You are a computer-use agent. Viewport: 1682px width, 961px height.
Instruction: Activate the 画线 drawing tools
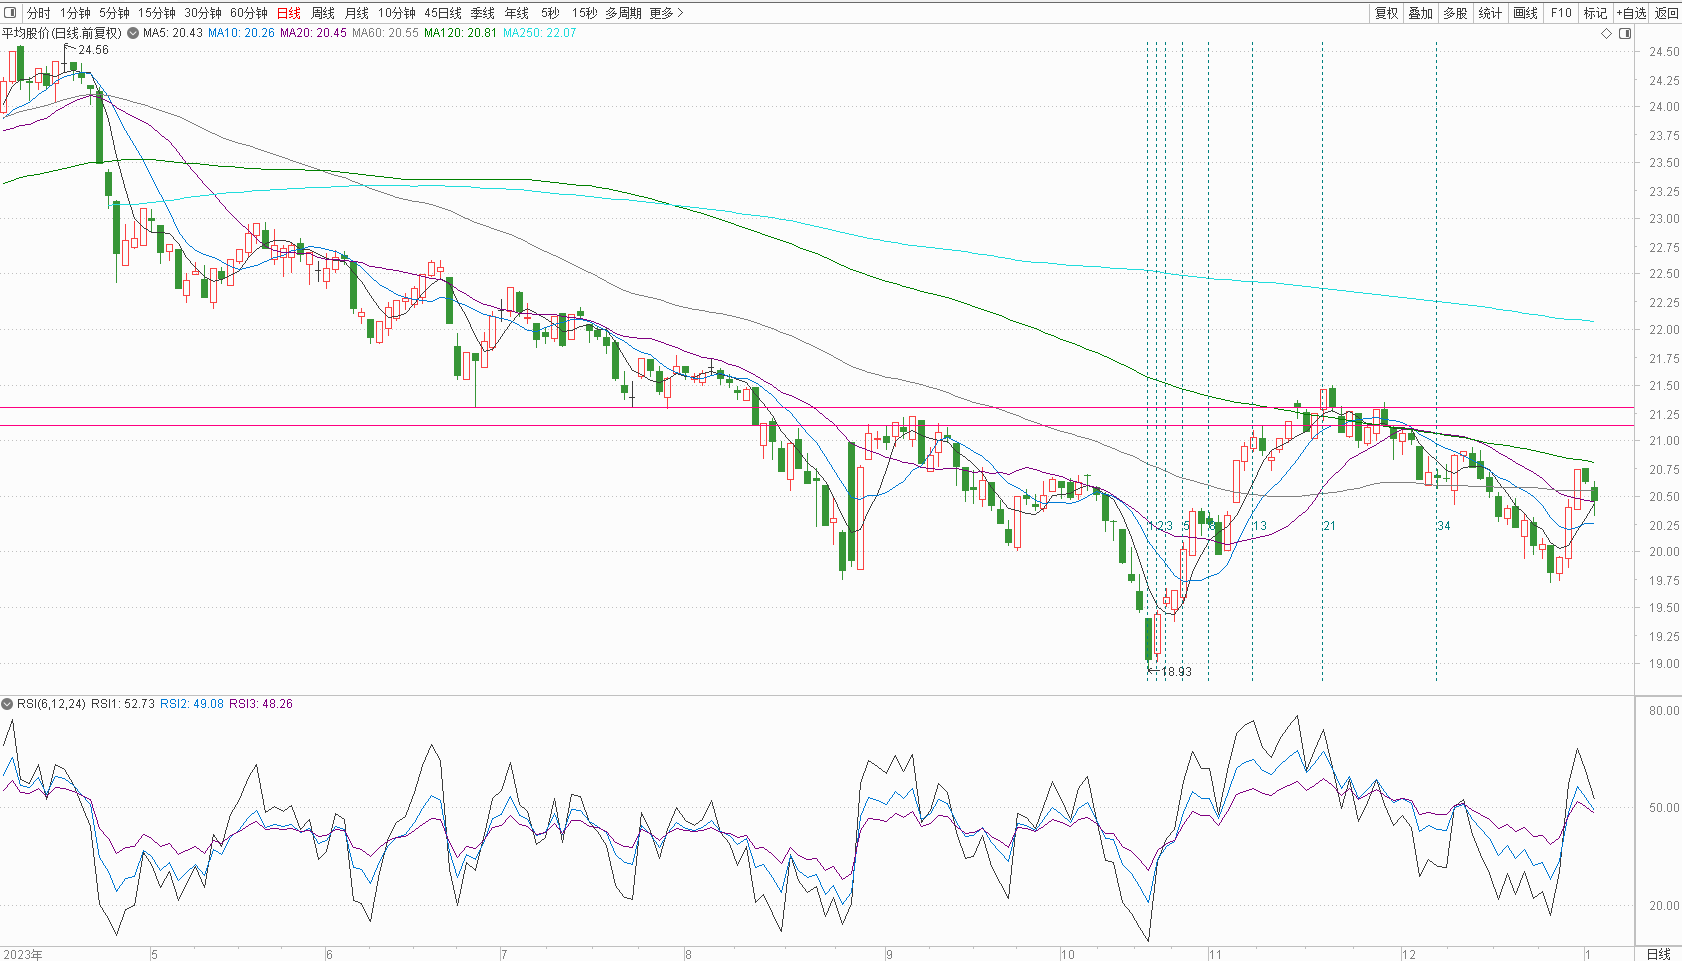click(1525, 13)
